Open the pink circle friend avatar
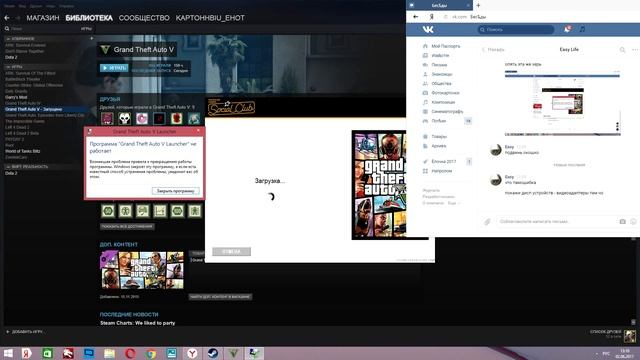The height and width of the screenshot is (360, 640). click(142, 118)
